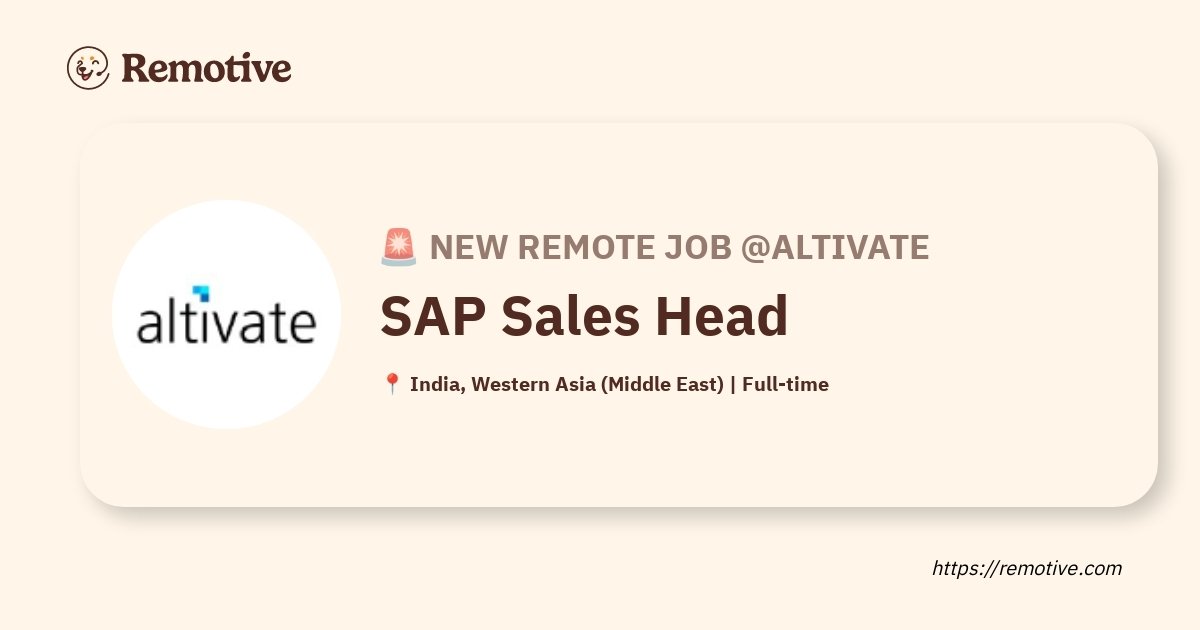The height and width of the screenshot is (630, 1200).
Task: Open the @ALTIVATE company mention
Action: point(834,247)
